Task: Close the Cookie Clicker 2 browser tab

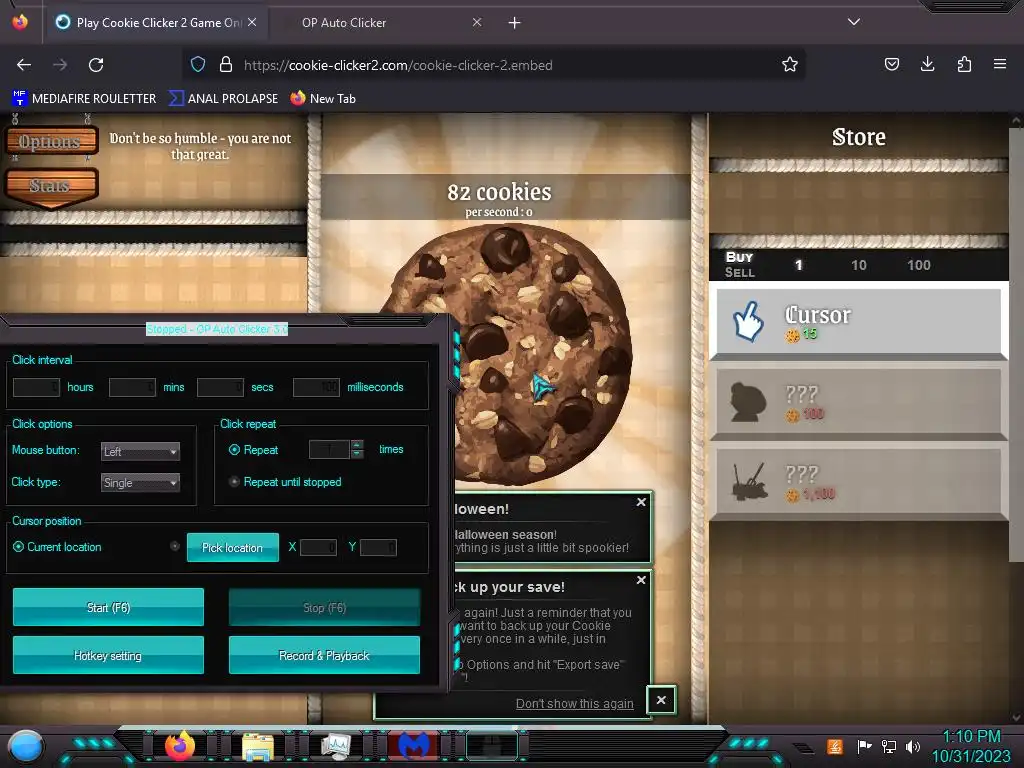Action: pos(252,22)
